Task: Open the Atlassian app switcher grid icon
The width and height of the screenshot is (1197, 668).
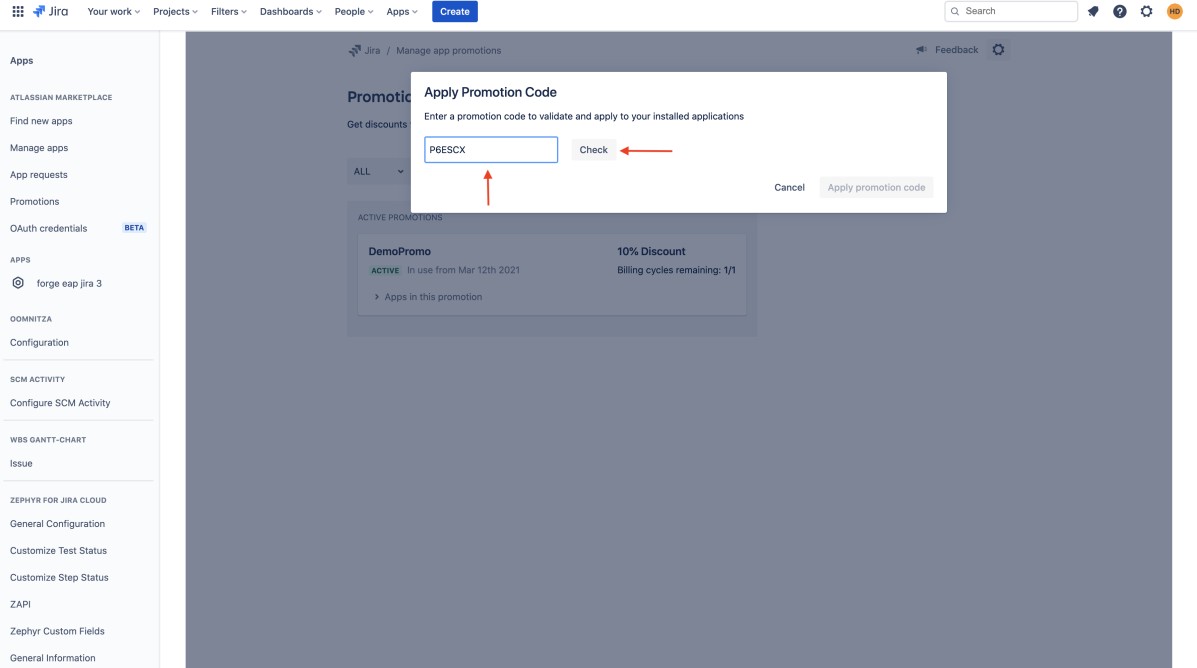Action: pyautogui.click(x=18, y=11)
